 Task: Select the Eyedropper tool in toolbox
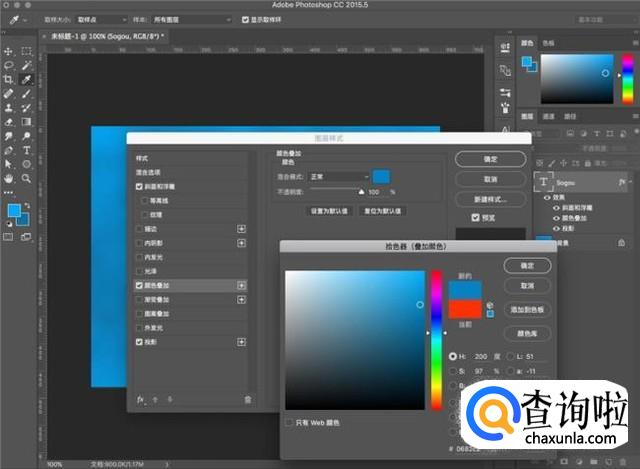[x=27, y=79]
